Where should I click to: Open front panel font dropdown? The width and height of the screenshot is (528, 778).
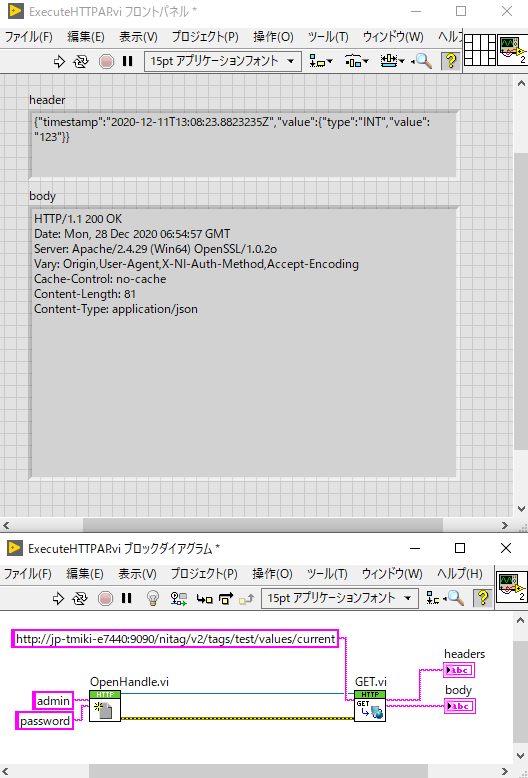pos(223,62)
